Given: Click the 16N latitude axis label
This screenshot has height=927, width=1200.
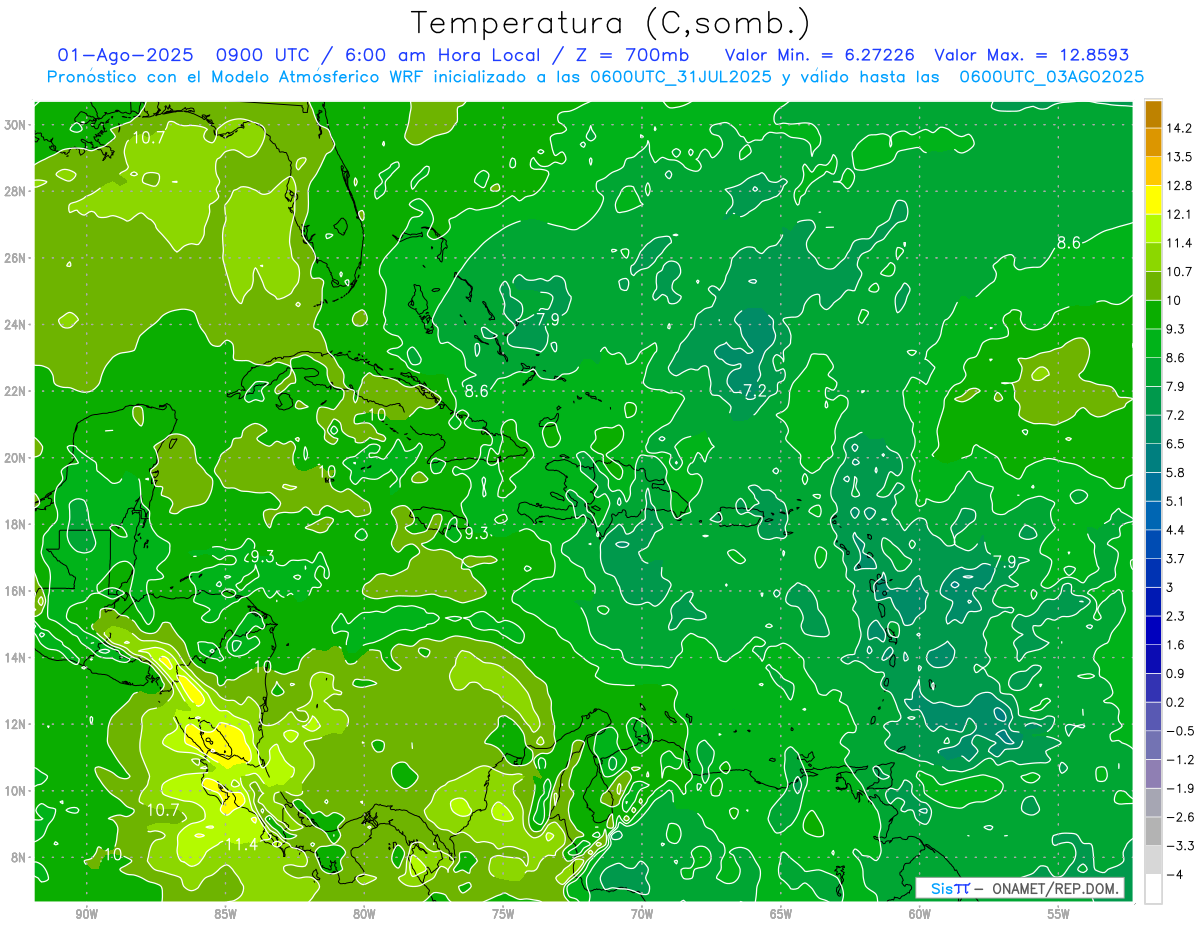Looking at the screenshot, I should [16, 591].
